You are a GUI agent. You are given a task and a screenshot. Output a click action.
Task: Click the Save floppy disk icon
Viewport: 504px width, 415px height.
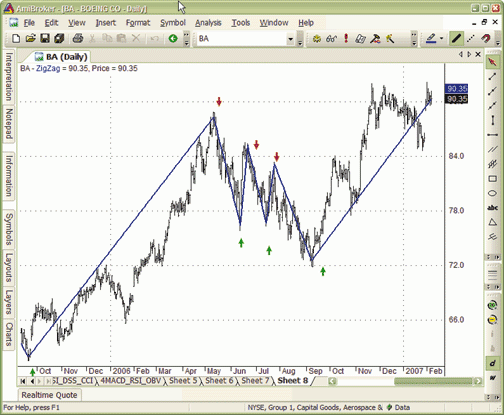(x=45, y=39)
